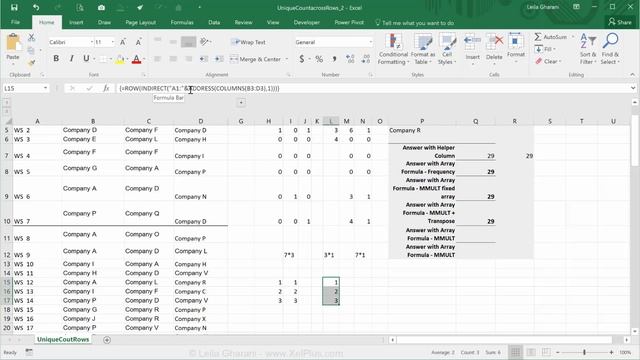The width and height of the screenshot is (640, 360).
Task: Increase font size with larger A icon
Action: (x=123, y=42)
